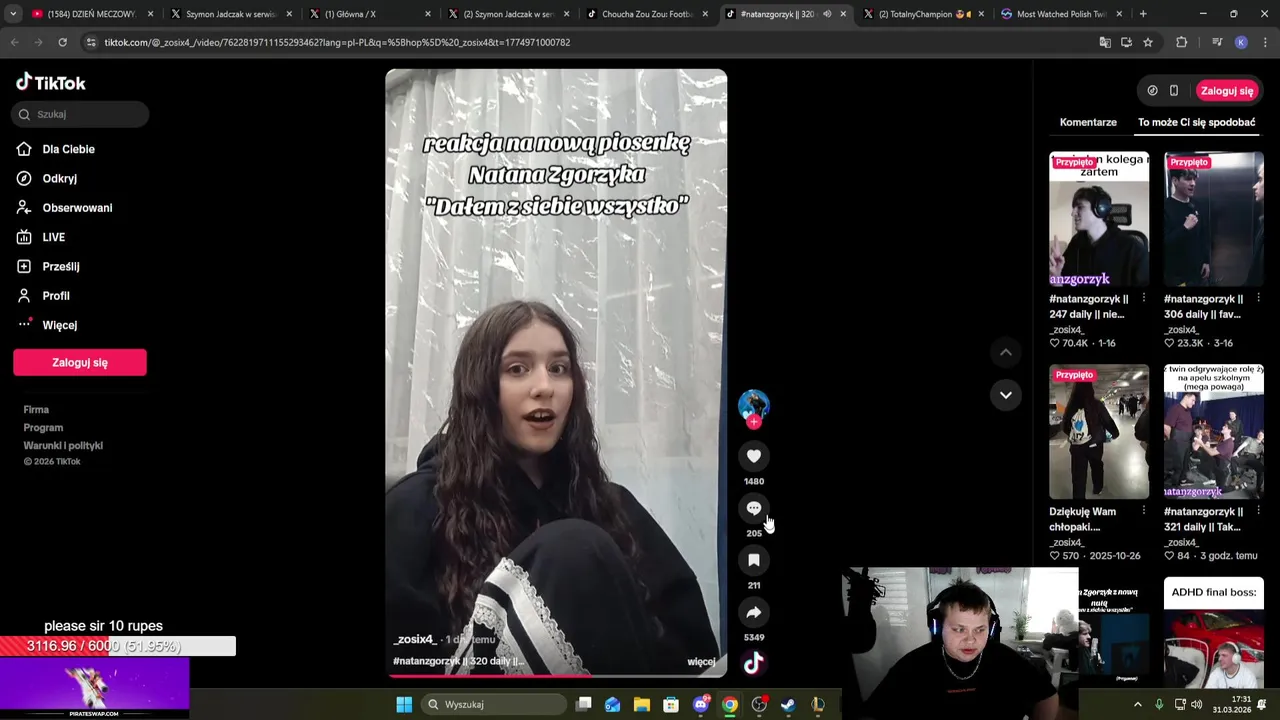Screen dimensions: 1280x720
Task: Open Windows Start menu
Action: [404, 704]
